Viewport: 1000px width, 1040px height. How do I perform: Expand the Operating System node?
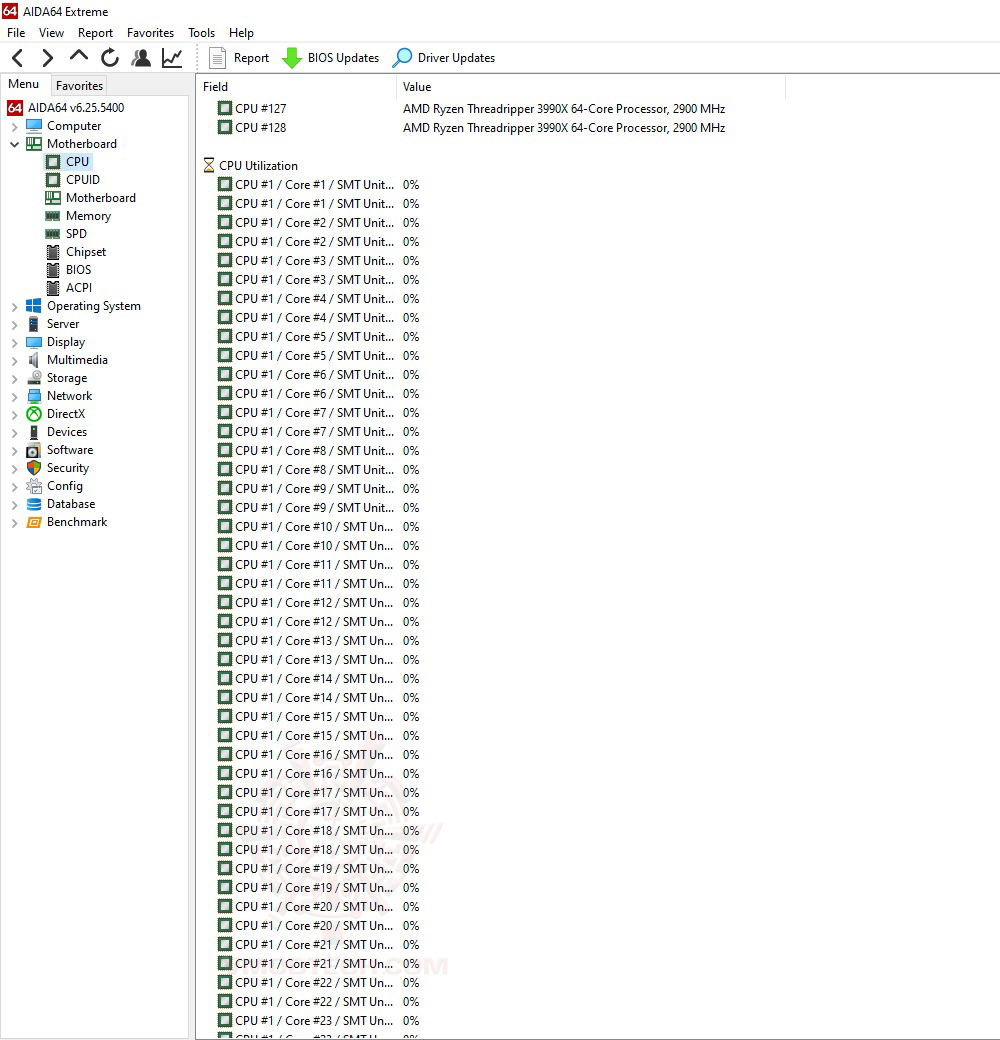tap(15, 306)
